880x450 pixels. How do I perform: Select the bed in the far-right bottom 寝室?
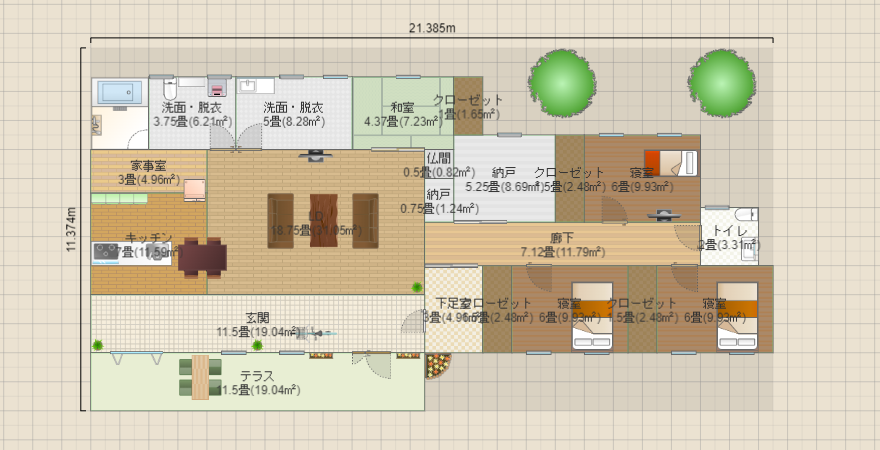737,316
